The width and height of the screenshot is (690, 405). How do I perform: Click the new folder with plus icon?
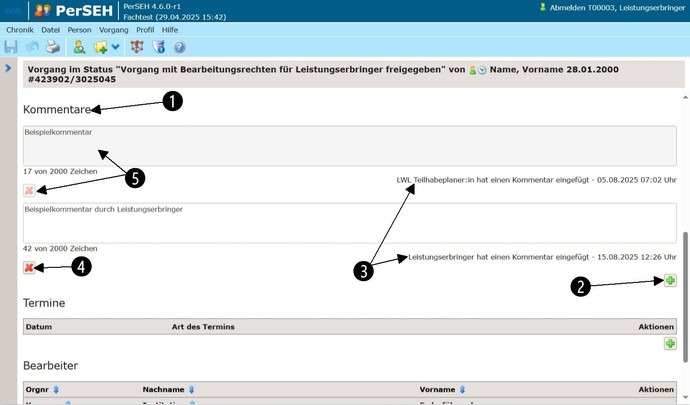click(100, 47)
